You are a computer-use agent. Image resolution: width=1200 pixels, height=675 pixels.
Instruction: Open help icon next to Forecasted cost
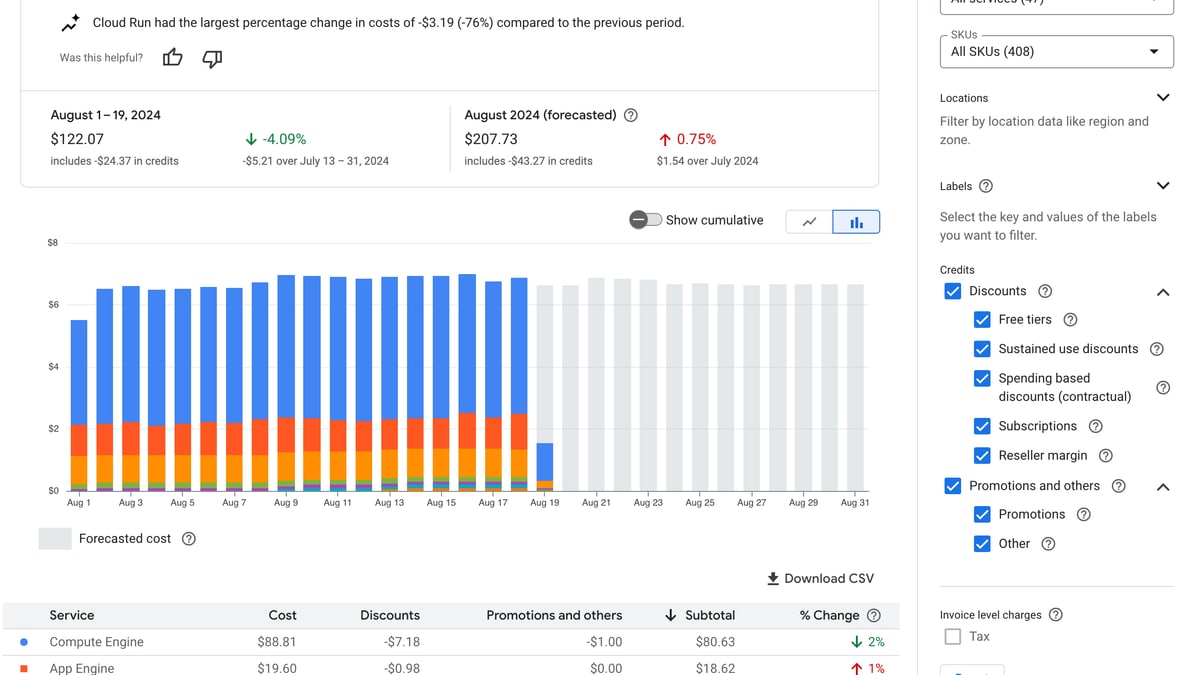[189, 539]
